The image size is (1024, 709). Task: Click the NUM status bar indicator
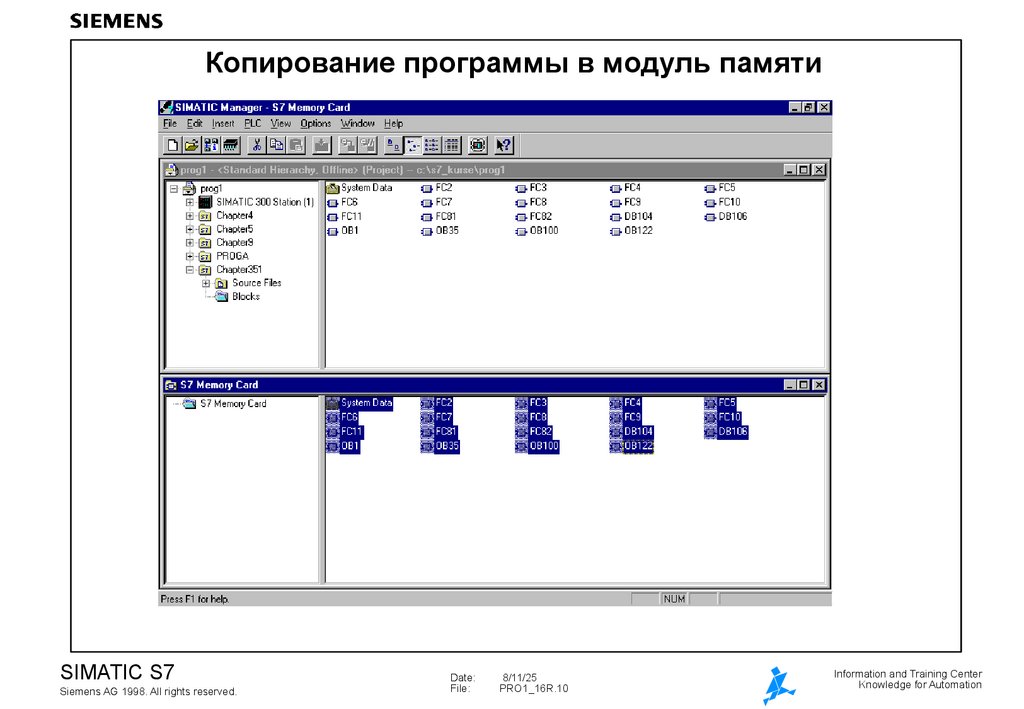tap(674, 599)
